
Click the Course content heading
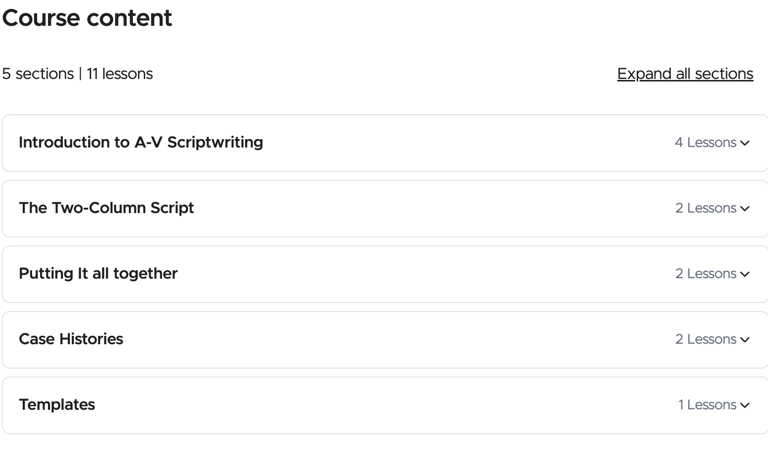[x=87, y=18]
